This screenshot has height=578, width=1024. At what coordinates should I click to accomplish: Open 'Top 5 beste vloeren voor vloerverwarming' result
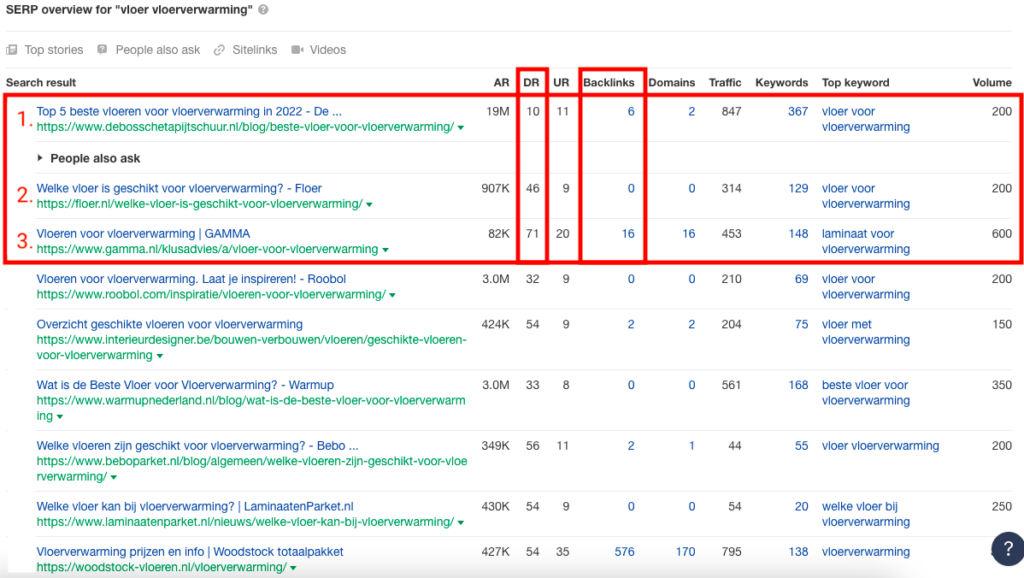point(189,111)
